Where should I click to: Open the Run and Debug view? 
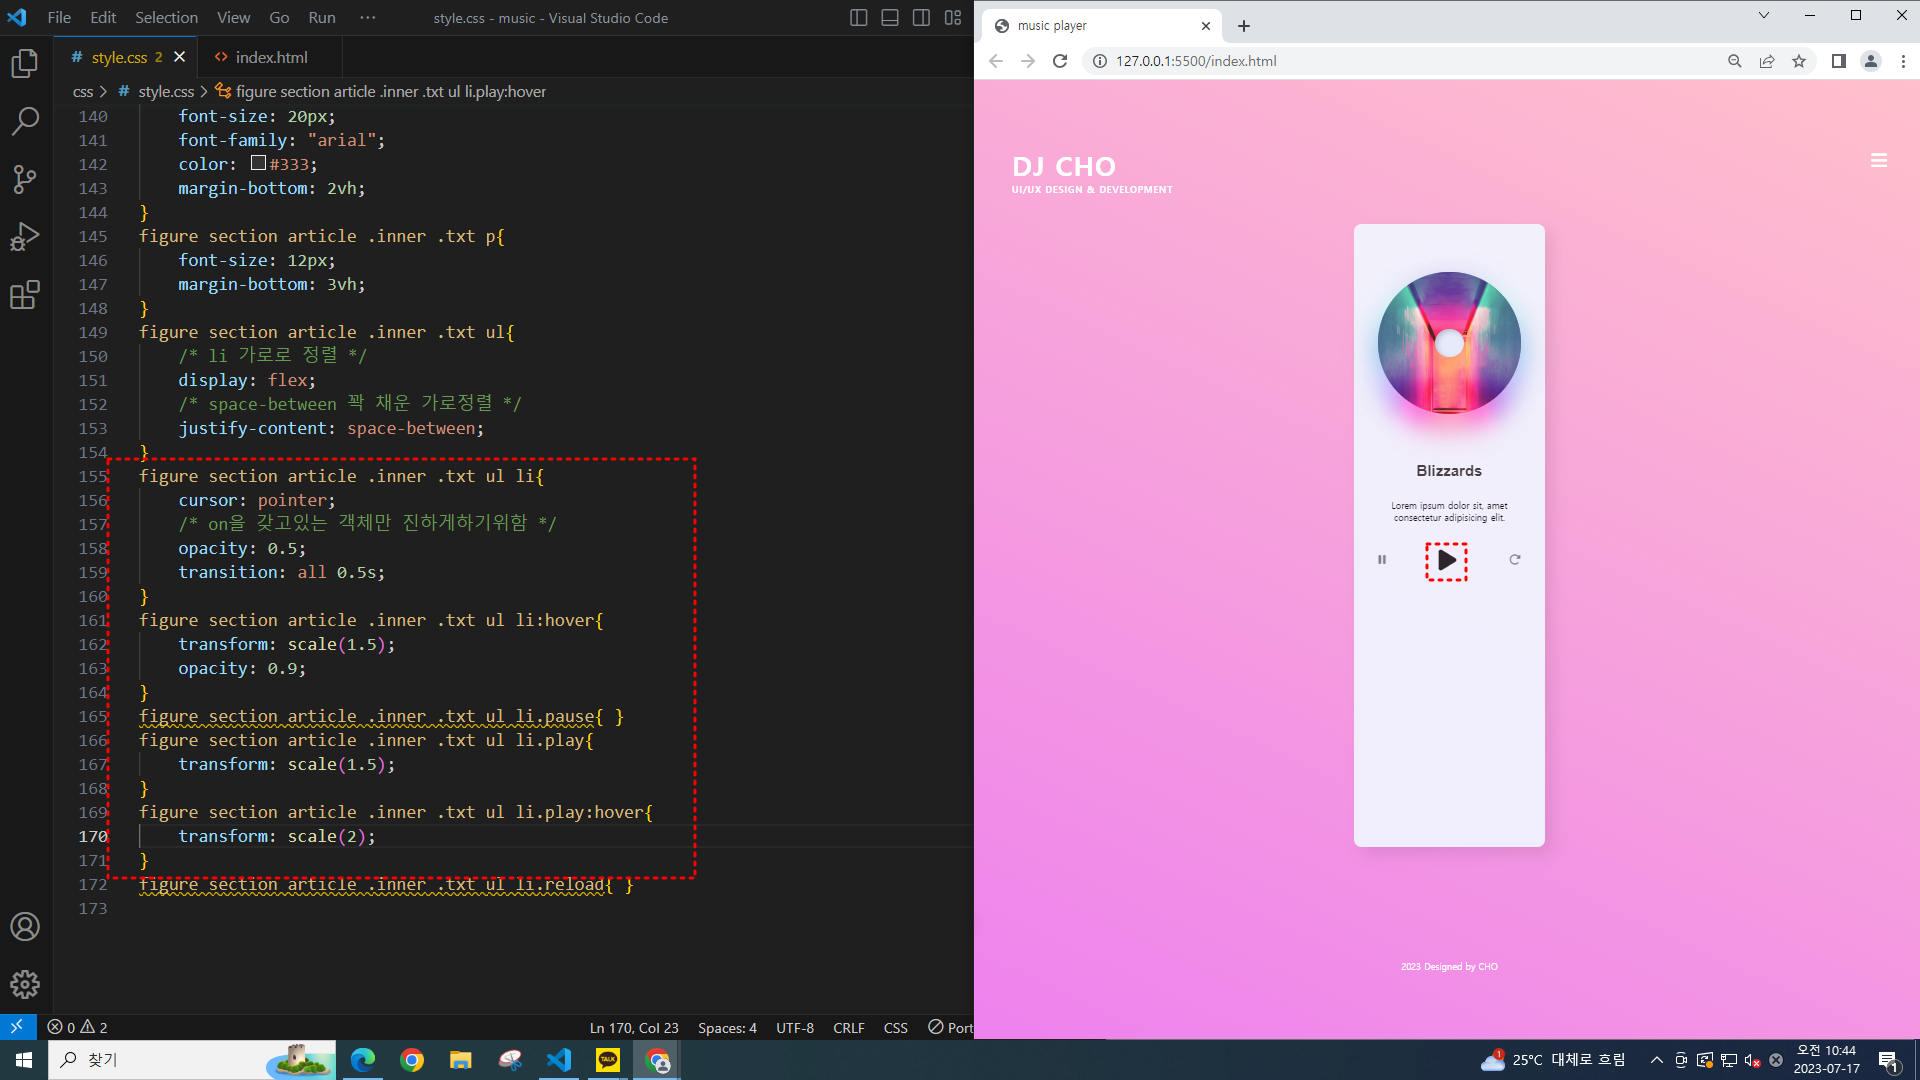pyautogui.click(x=25, y=237)
